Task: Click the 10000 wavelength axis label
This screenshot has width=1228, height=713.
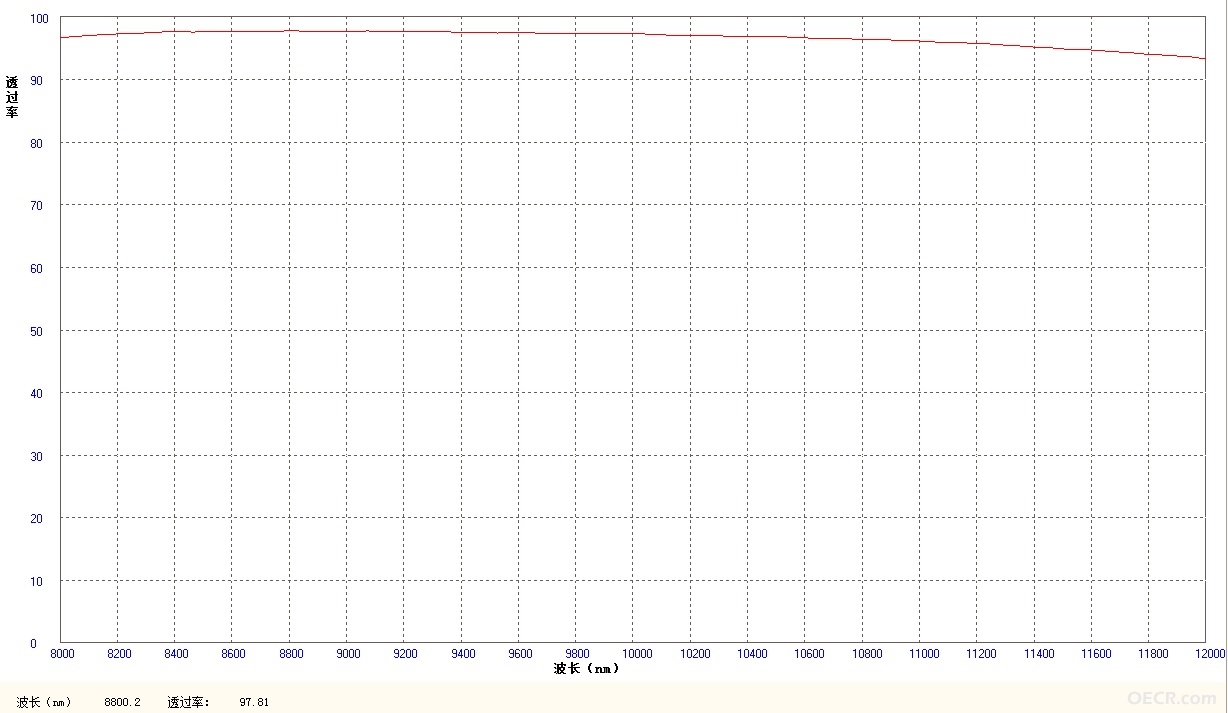Action: click(635, 654)
